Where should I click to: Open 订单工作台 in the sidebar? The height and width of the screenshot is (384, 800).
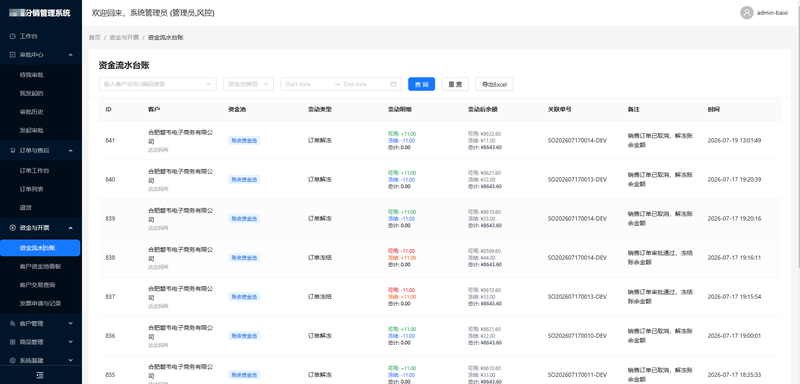[x=35, y=170]
